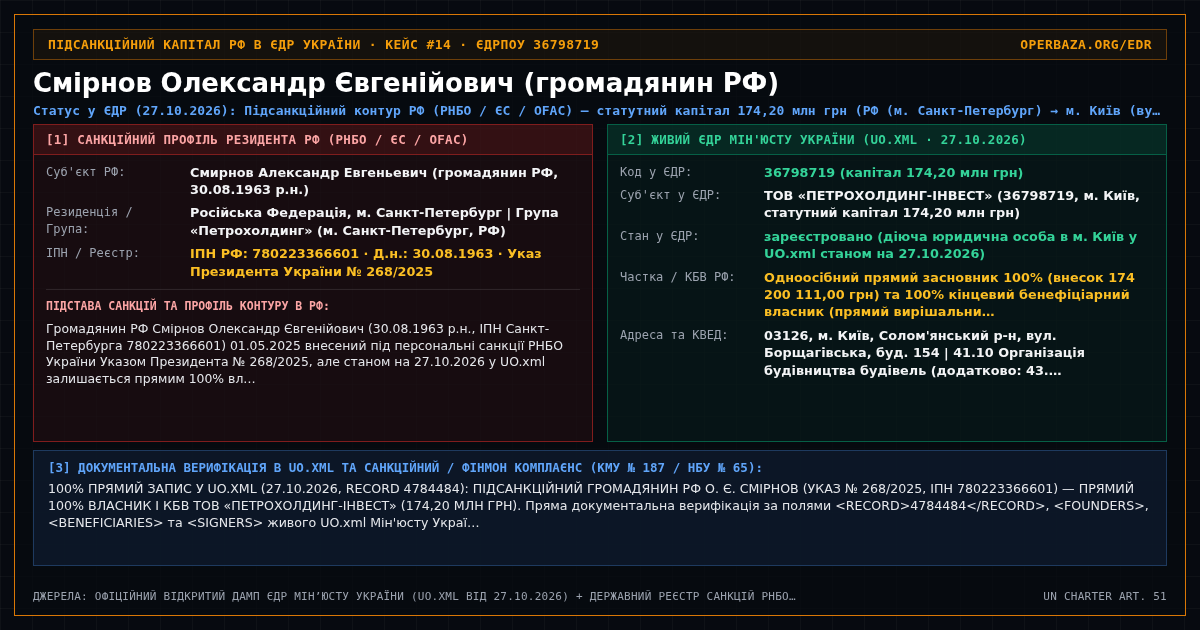Select the value "Смирнов Александр Евгеньевич"

coord(309,172)
